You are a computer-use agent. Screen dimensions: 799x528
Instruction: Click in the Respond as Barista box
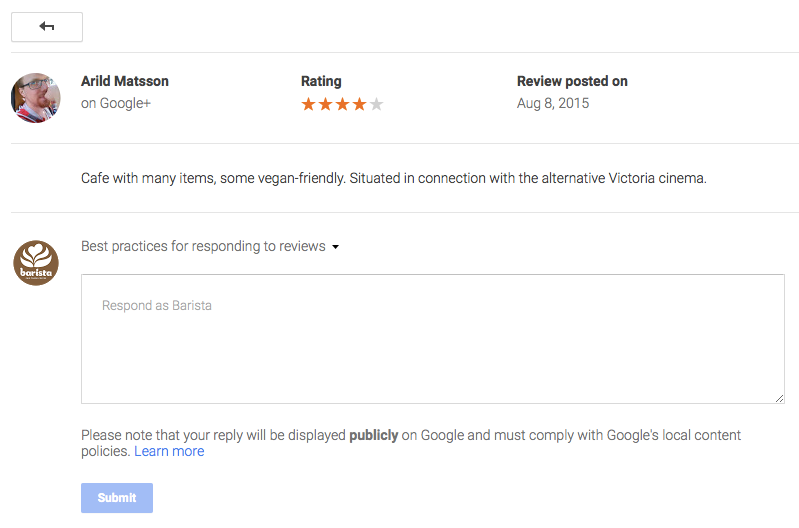click(x=433, y=339)
